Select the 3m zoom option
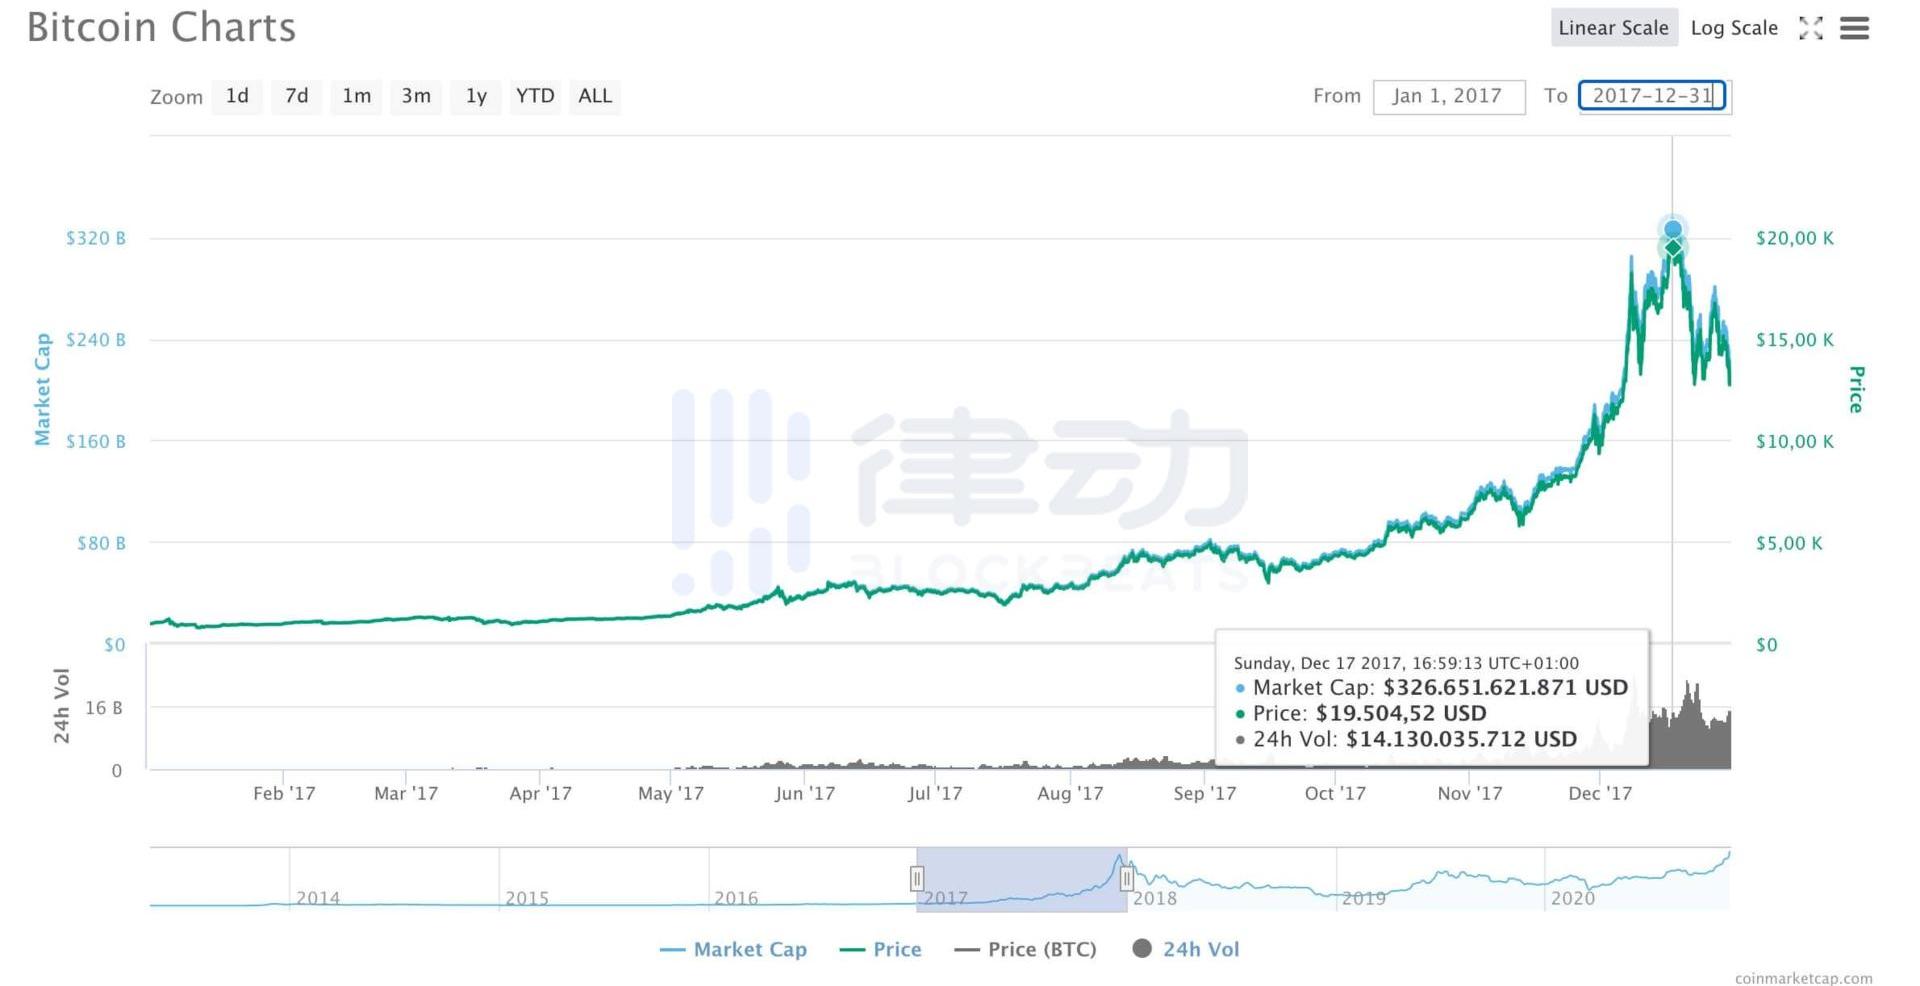Screen dimensions: 1920x986 416,96
